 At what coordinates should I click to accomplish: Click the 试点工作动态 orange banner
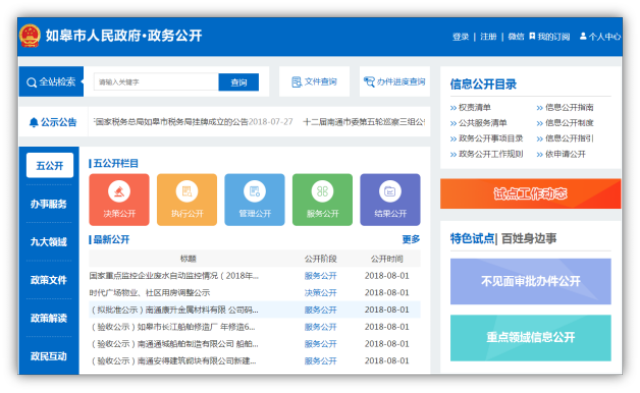(531, 193)
